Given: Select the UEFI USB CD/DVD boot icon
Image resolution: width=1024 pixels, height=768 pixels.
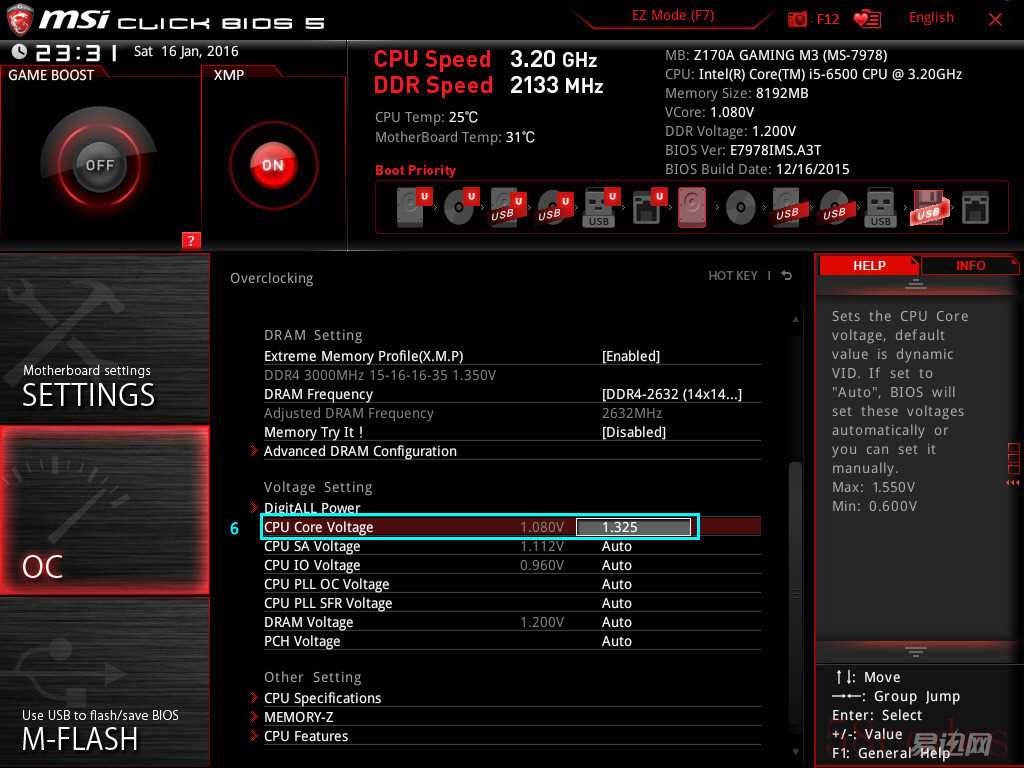Looking at the screenshot, I should click(x=554, y=208).
